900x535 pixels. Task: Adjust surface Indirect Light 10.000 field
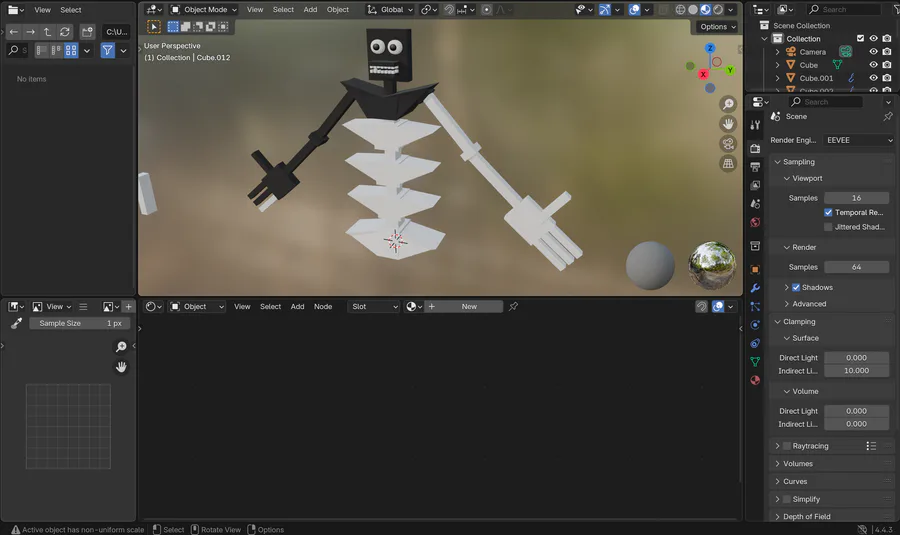coord(856,371)
